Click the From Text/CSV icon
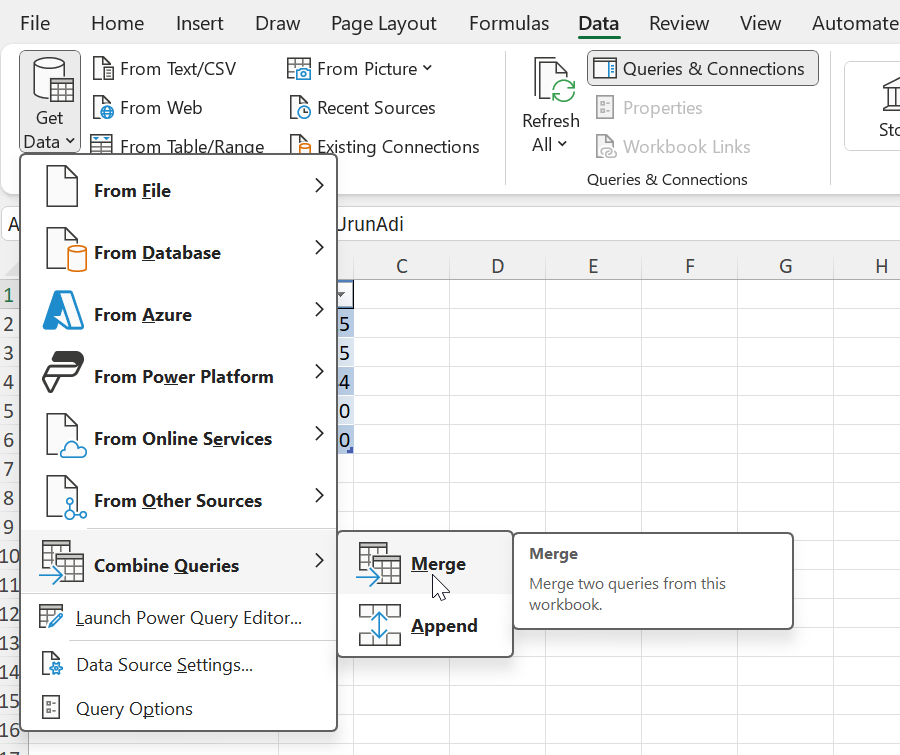The width and height of the screenshot is (900, 755). (103, 69)
